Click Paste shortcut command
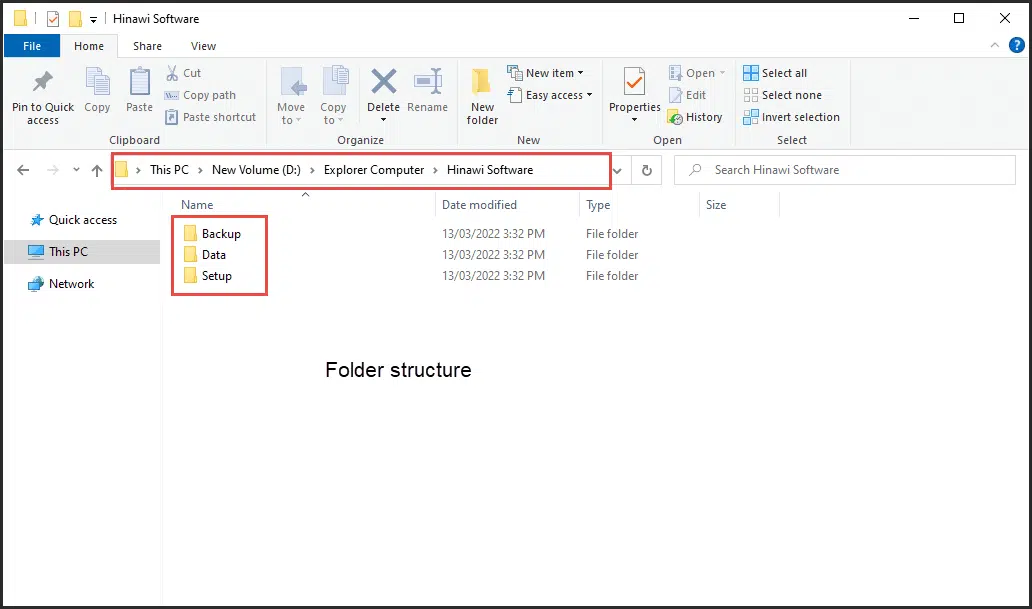The height and width of the screenshot is (609, 1032). 210,117
